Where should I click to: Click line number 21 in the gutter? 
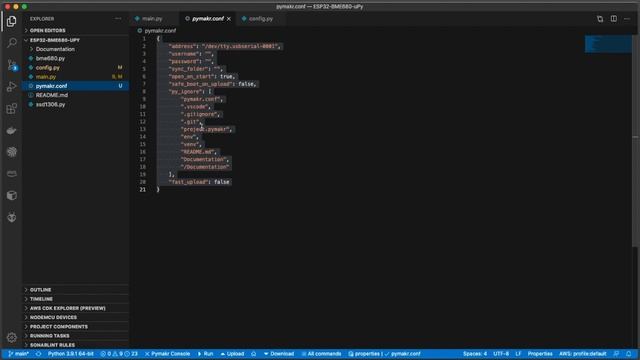[x=142, y=189]
